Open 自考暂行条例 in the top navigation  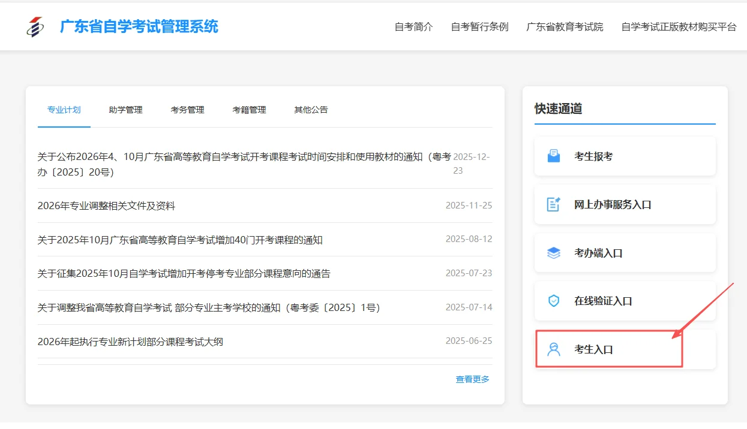(x=479, y=27)
